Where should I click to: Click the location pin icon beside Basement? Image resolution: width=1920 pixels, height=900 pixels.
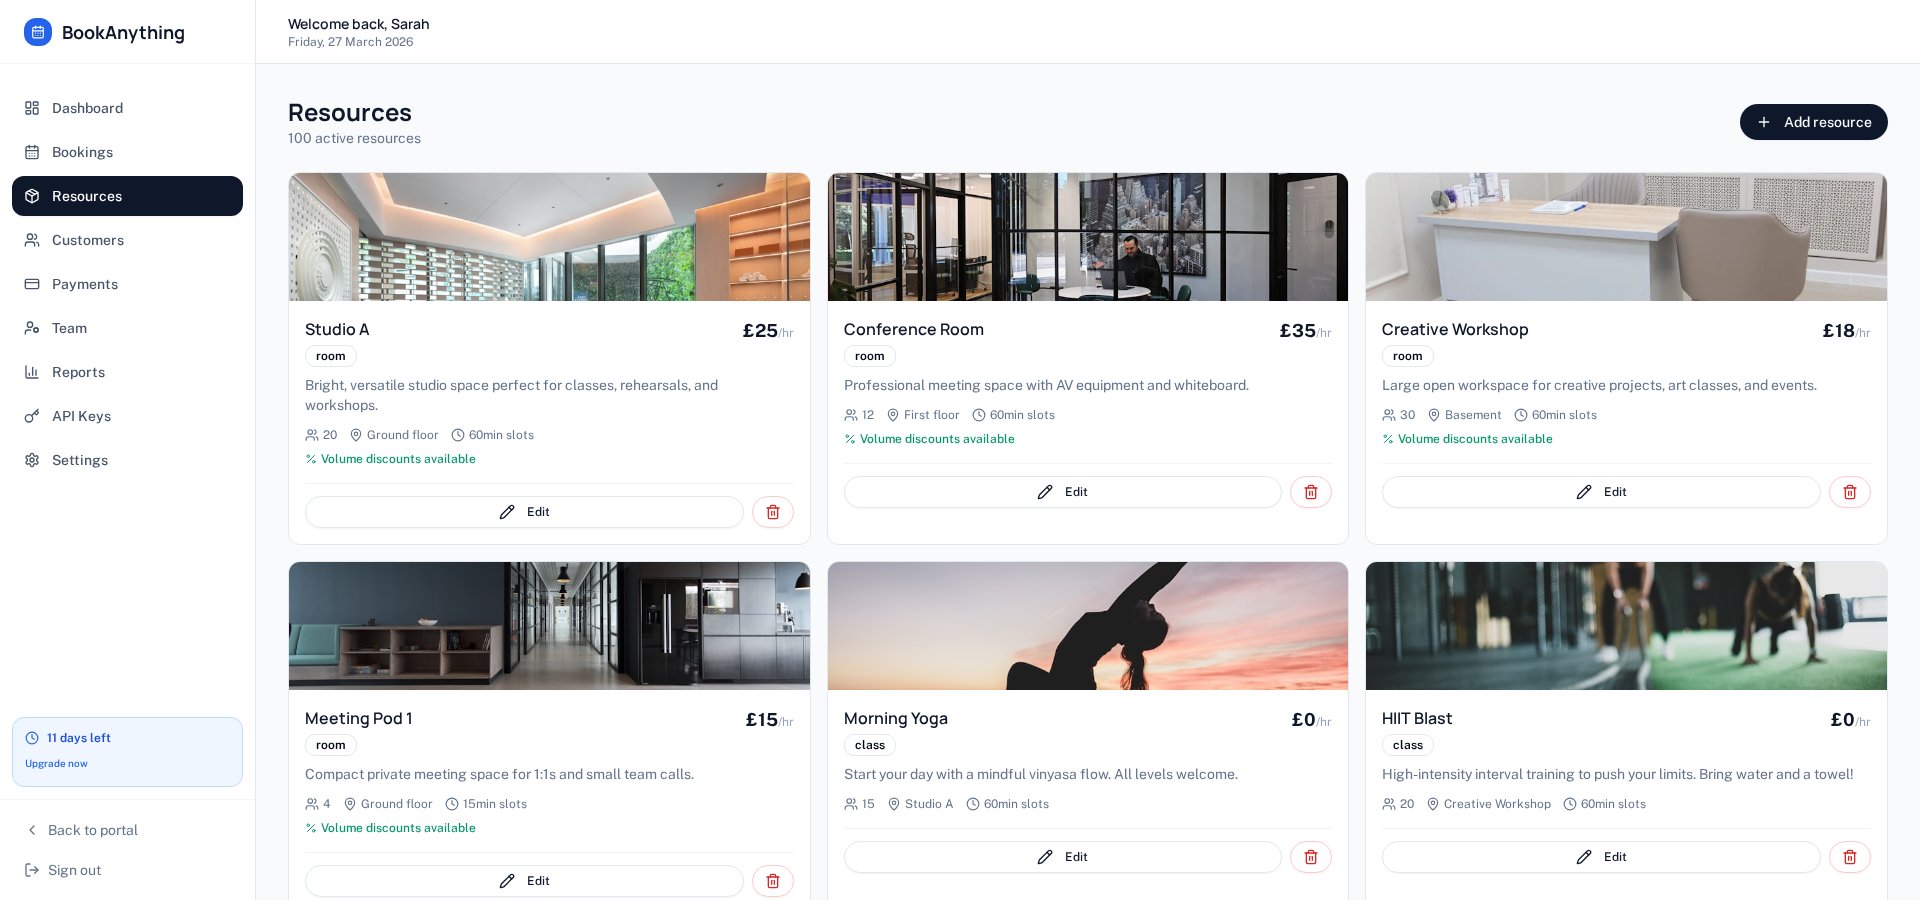tap(1434, 415)
